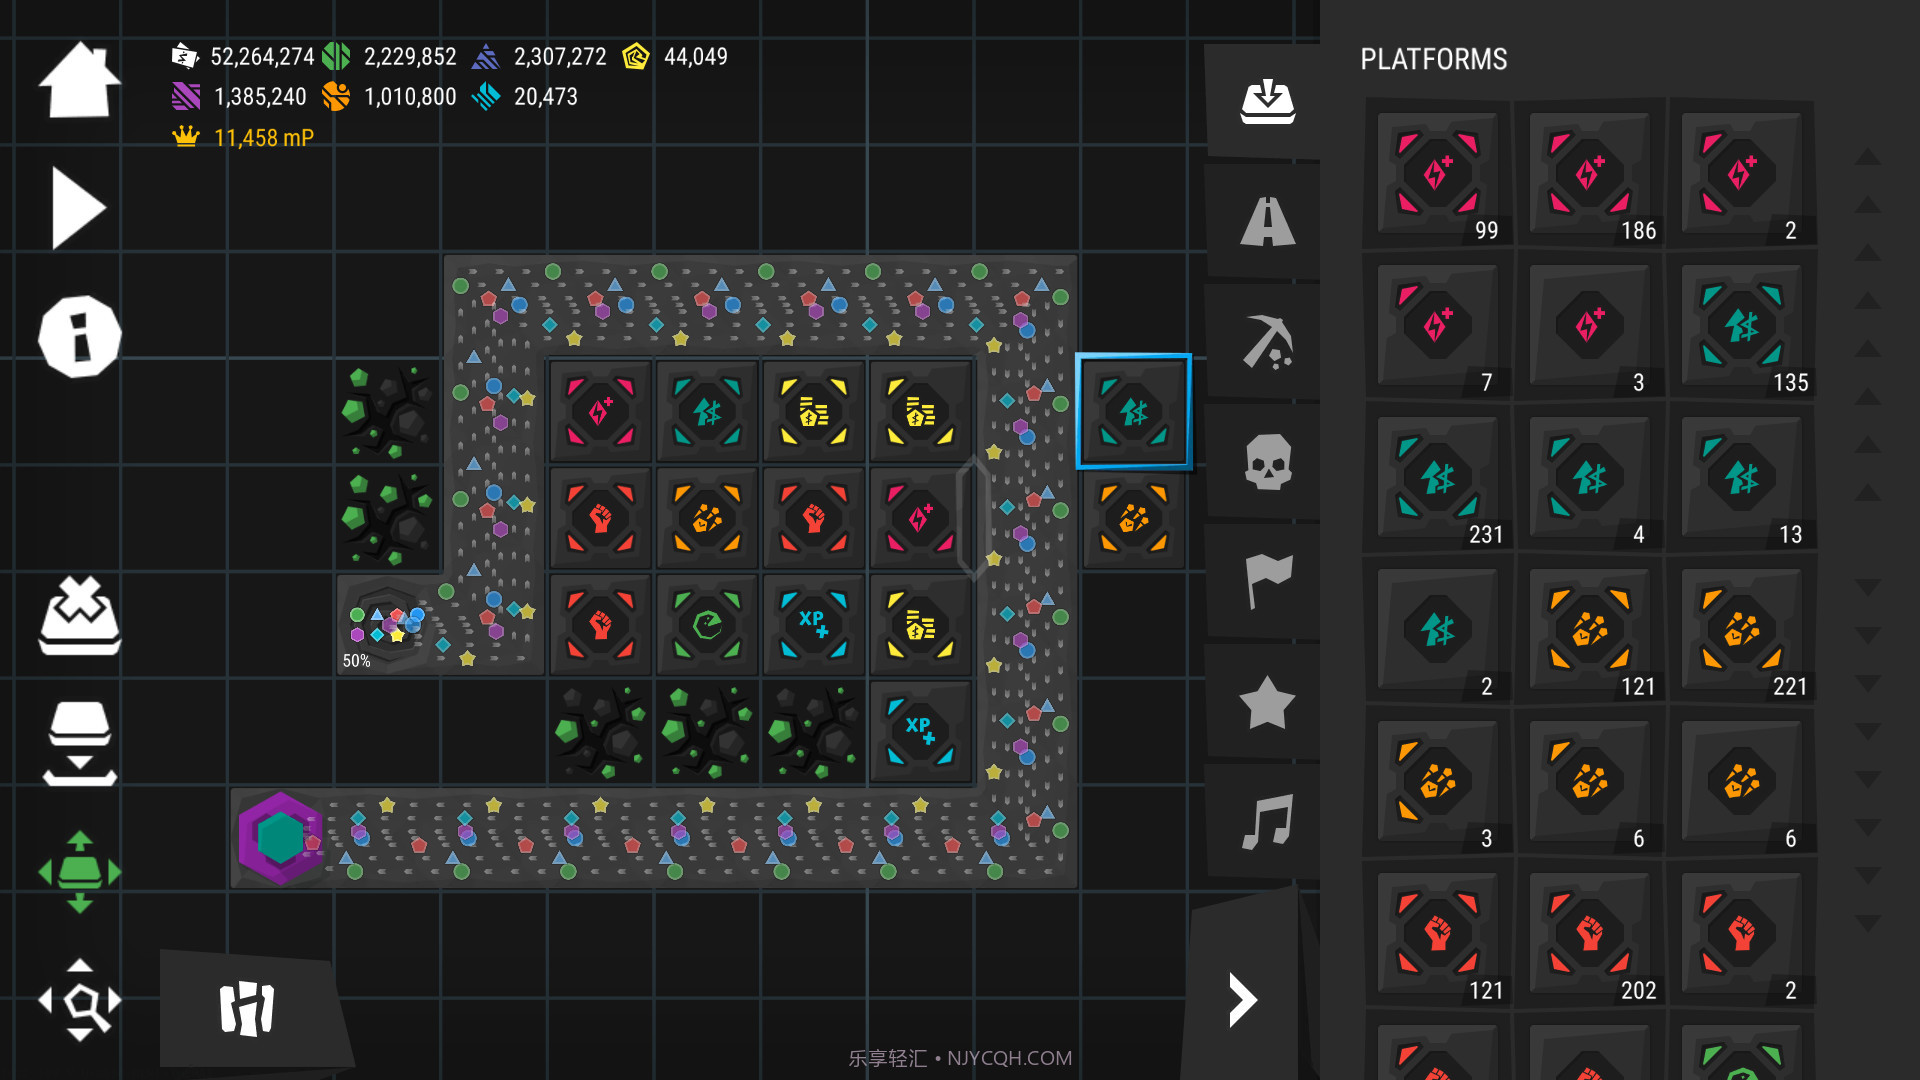Open the skull enemies tab
Viewport: 1920px width, 1080px height.
click(1267, 462)
